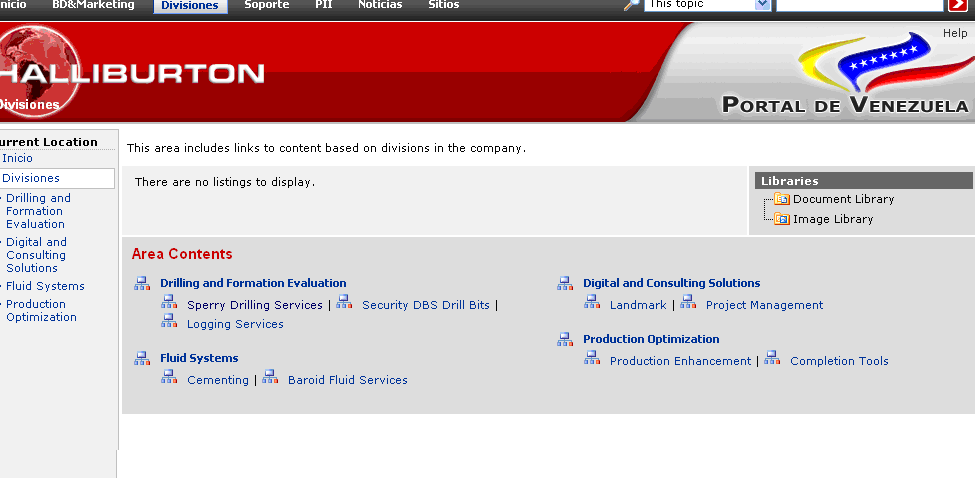Open the Cementing link

coord(218,380)
